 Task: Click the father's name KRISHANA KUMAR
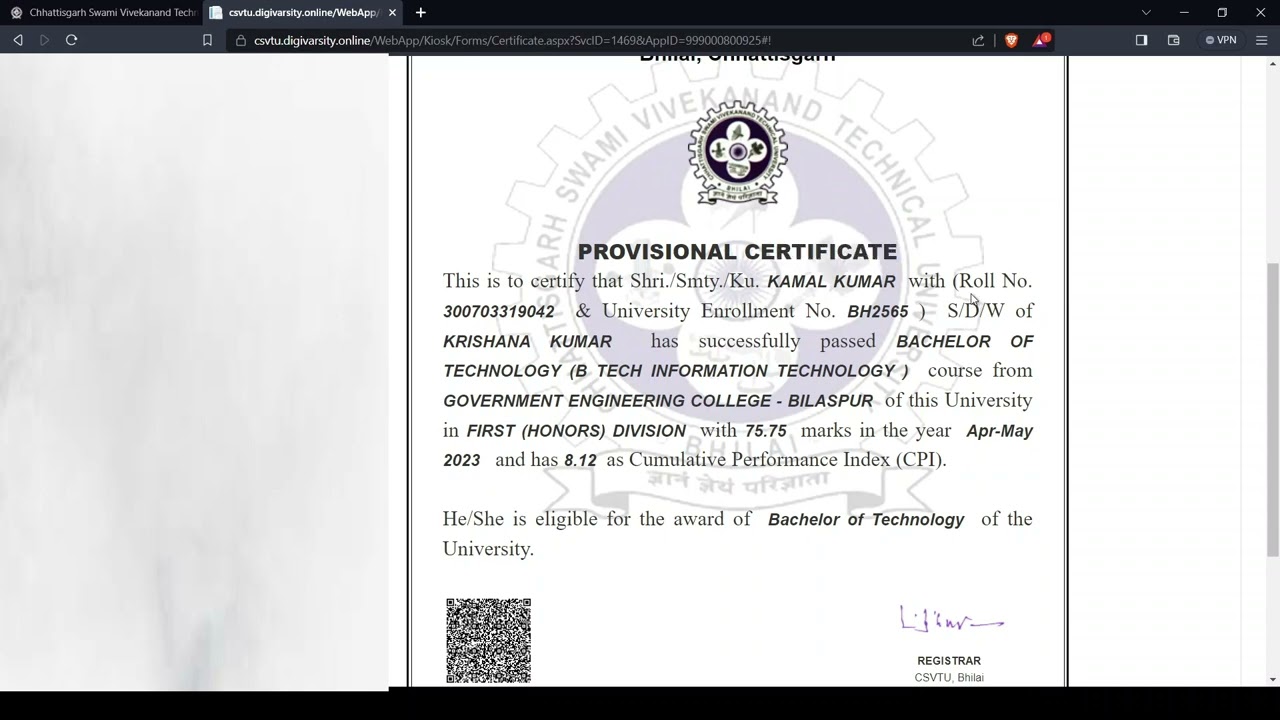tap(527, 342)
